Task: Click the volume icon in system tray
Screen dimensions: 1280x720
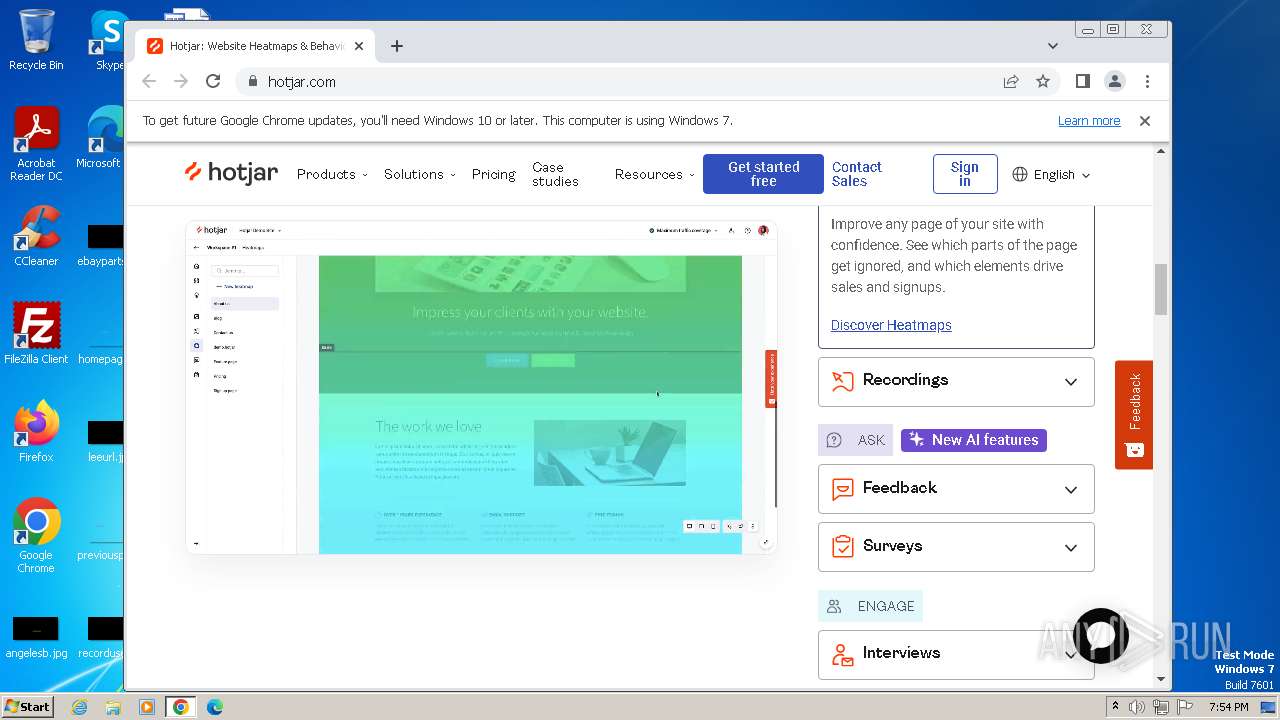Action: click(1137, 707)
